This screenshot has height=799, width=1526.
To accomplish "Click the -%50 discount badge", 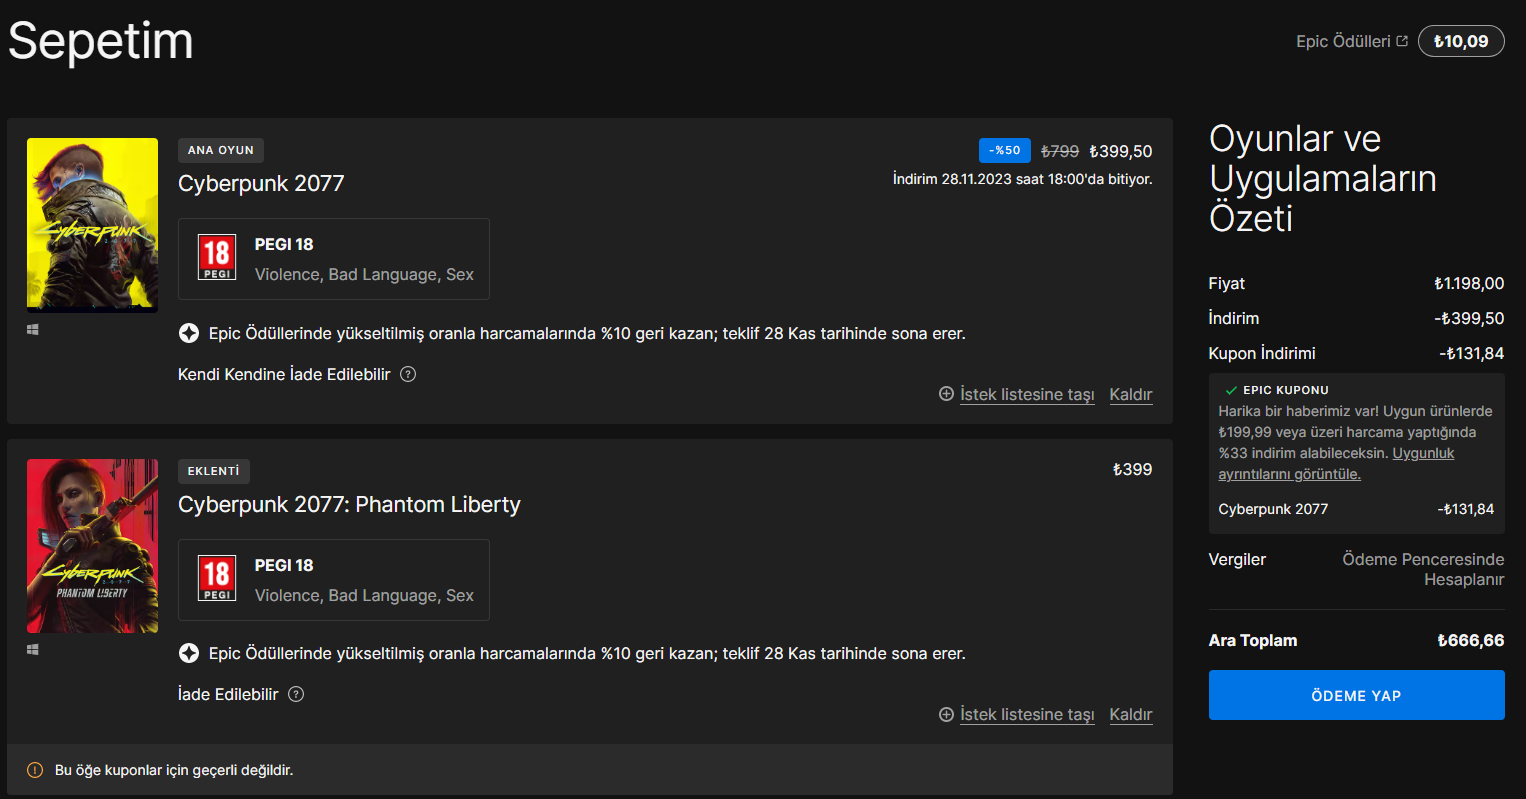I will coord(1005,150).
